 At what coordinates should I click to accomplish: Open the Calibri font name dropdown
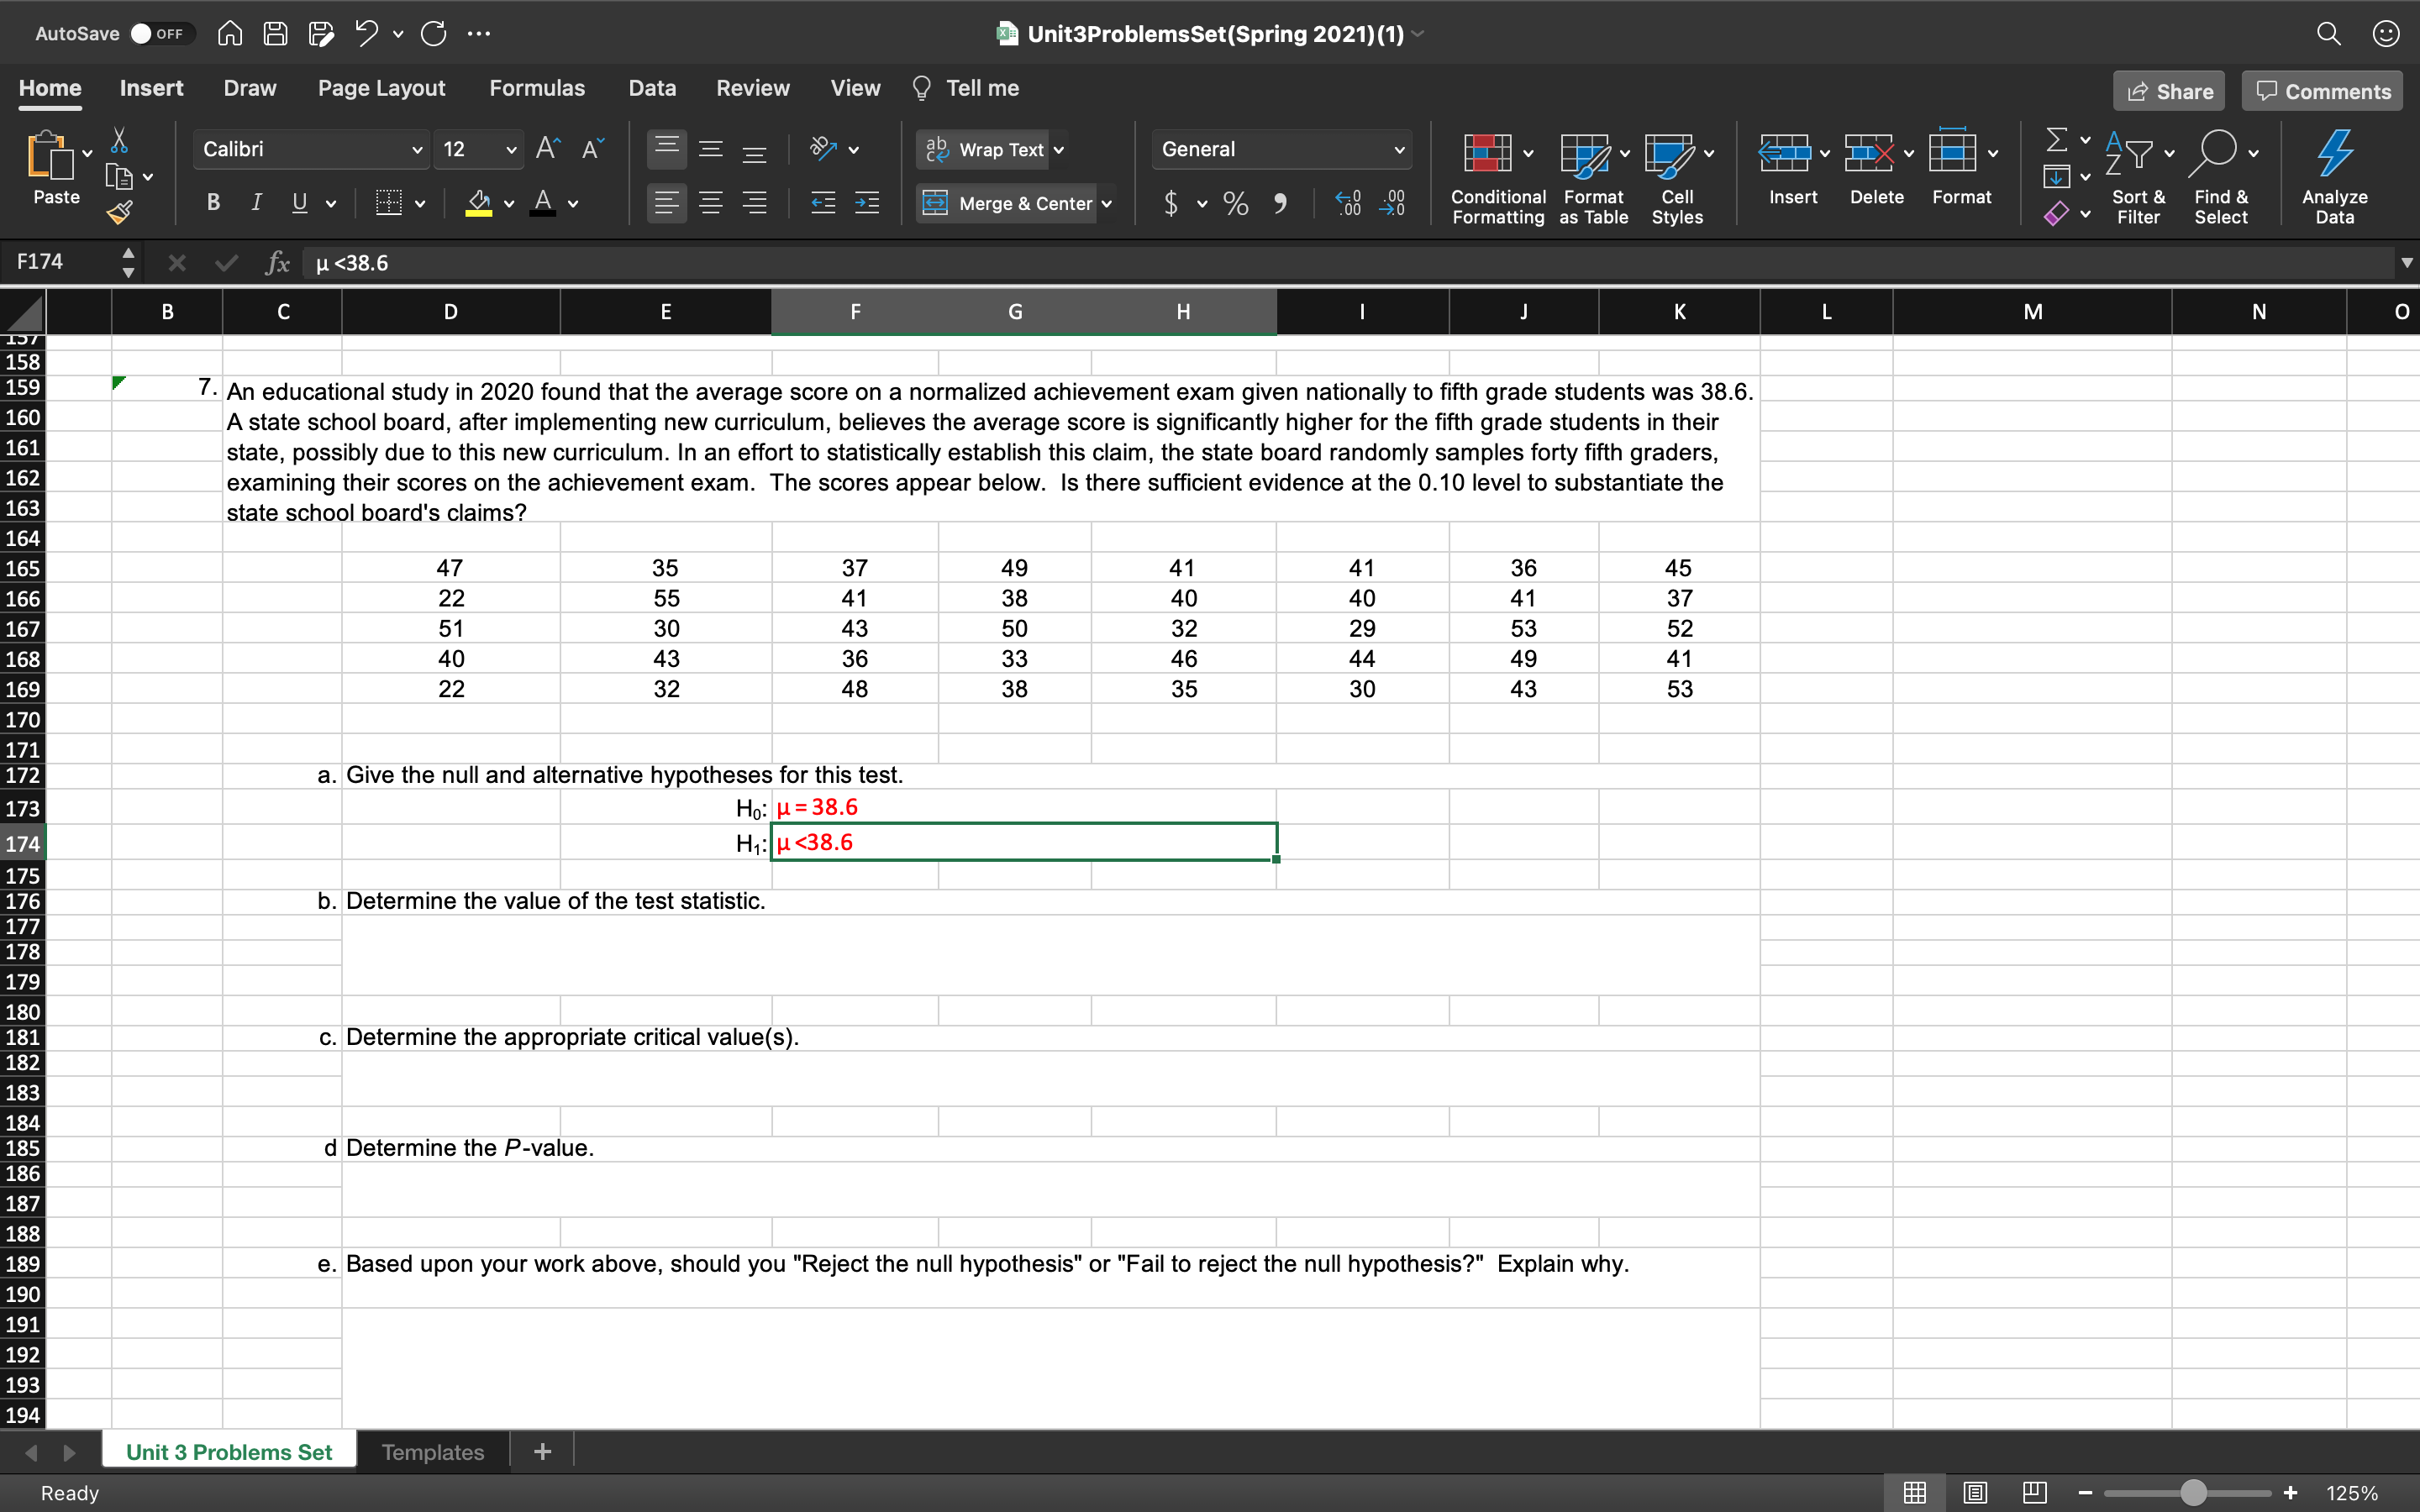[x=416, y=150]
